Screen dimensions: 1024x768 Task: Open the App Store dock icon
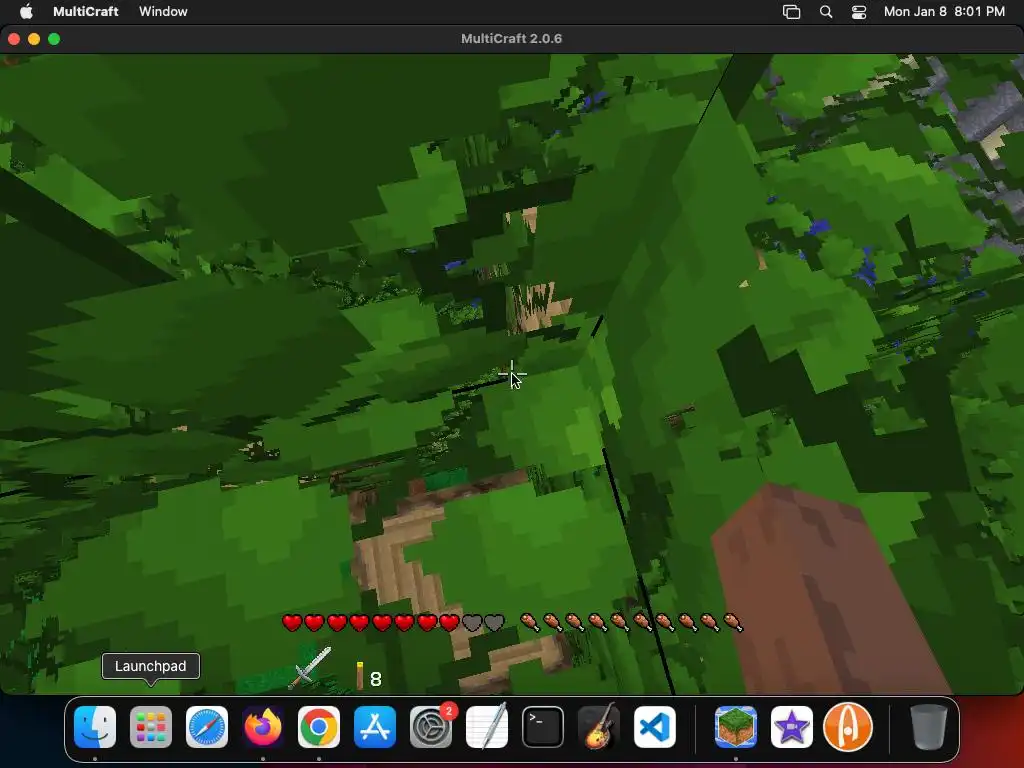pyautogui.click(x=375, y=727)
